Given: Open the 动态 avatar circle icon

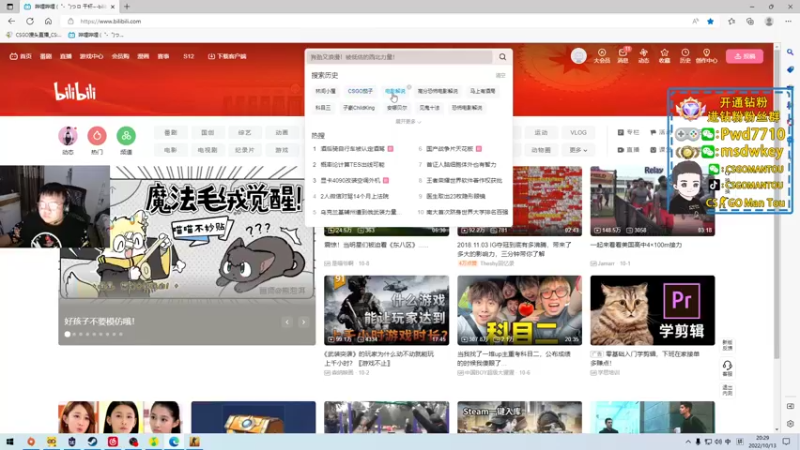Looking at the screenshot, I should click(x=68, y=136).
